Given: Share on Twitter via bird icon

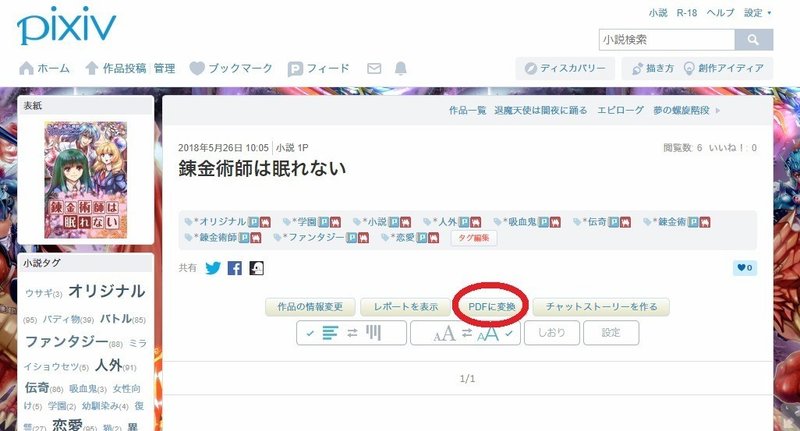Looking at the screenshot, I should point(213,268).
